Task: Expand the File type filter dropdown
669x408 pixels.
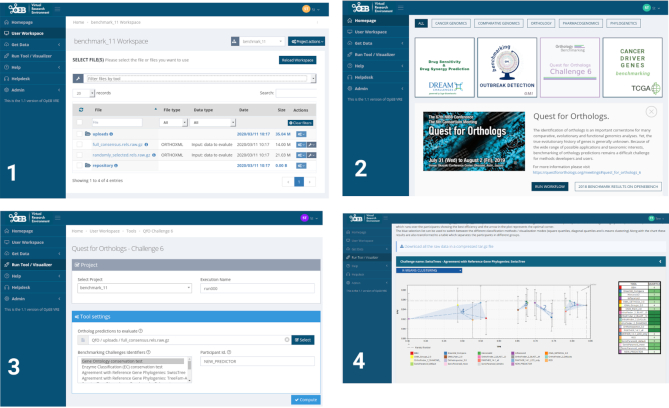Action: pyautogui.click(x=171, y=121)
